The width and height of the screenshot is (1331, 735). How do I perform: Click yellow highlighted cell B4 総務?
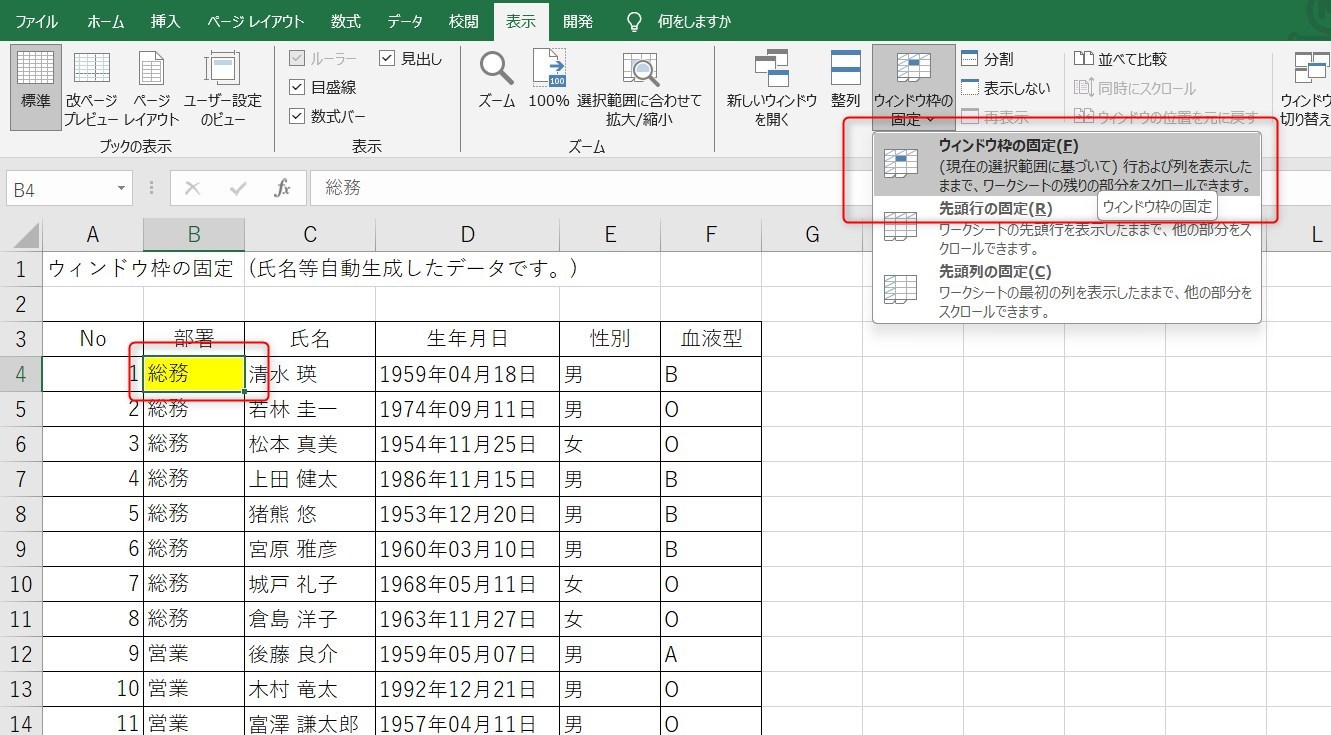(x=194, y=374)
